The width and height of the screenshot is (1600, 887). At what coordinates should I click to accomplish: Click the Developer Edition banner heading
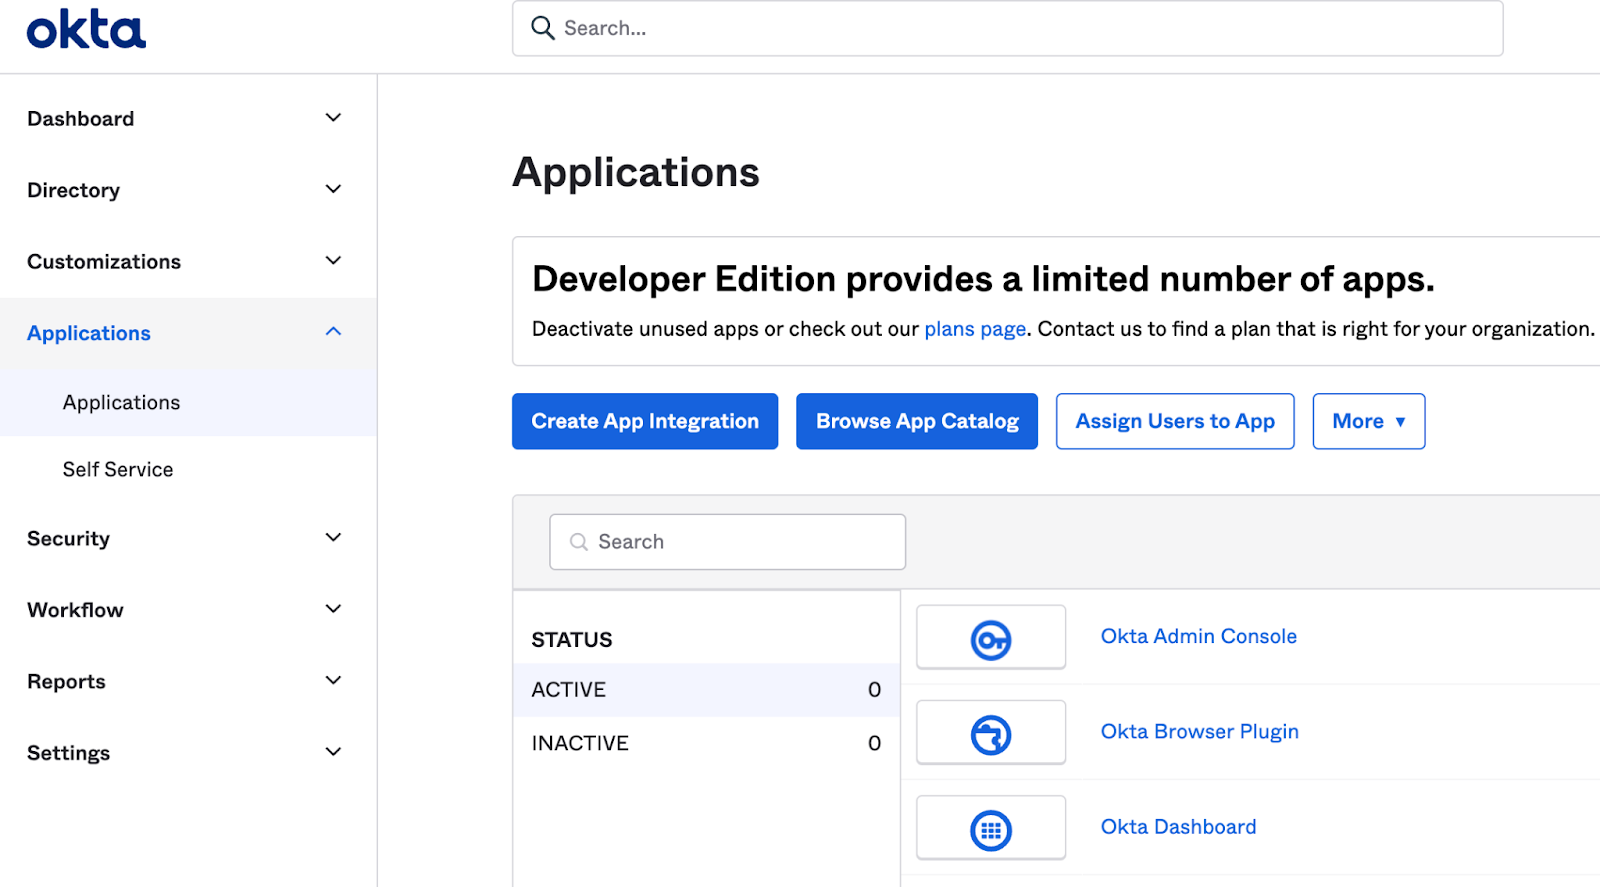coord(983,279)
